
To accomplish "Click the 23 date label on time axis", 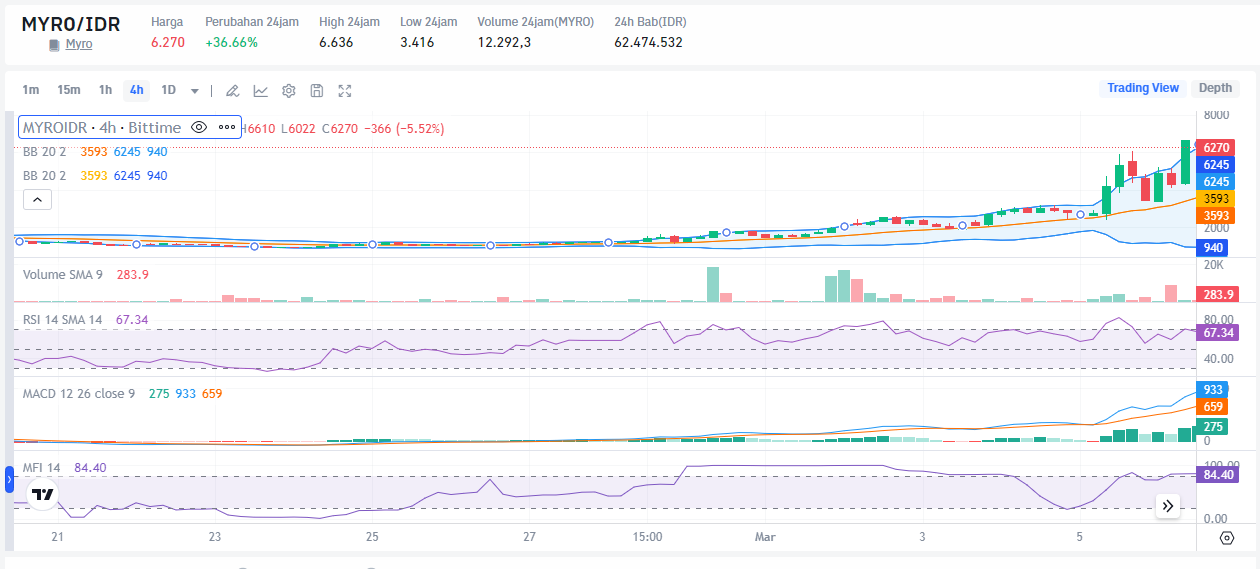I will 215,537.
